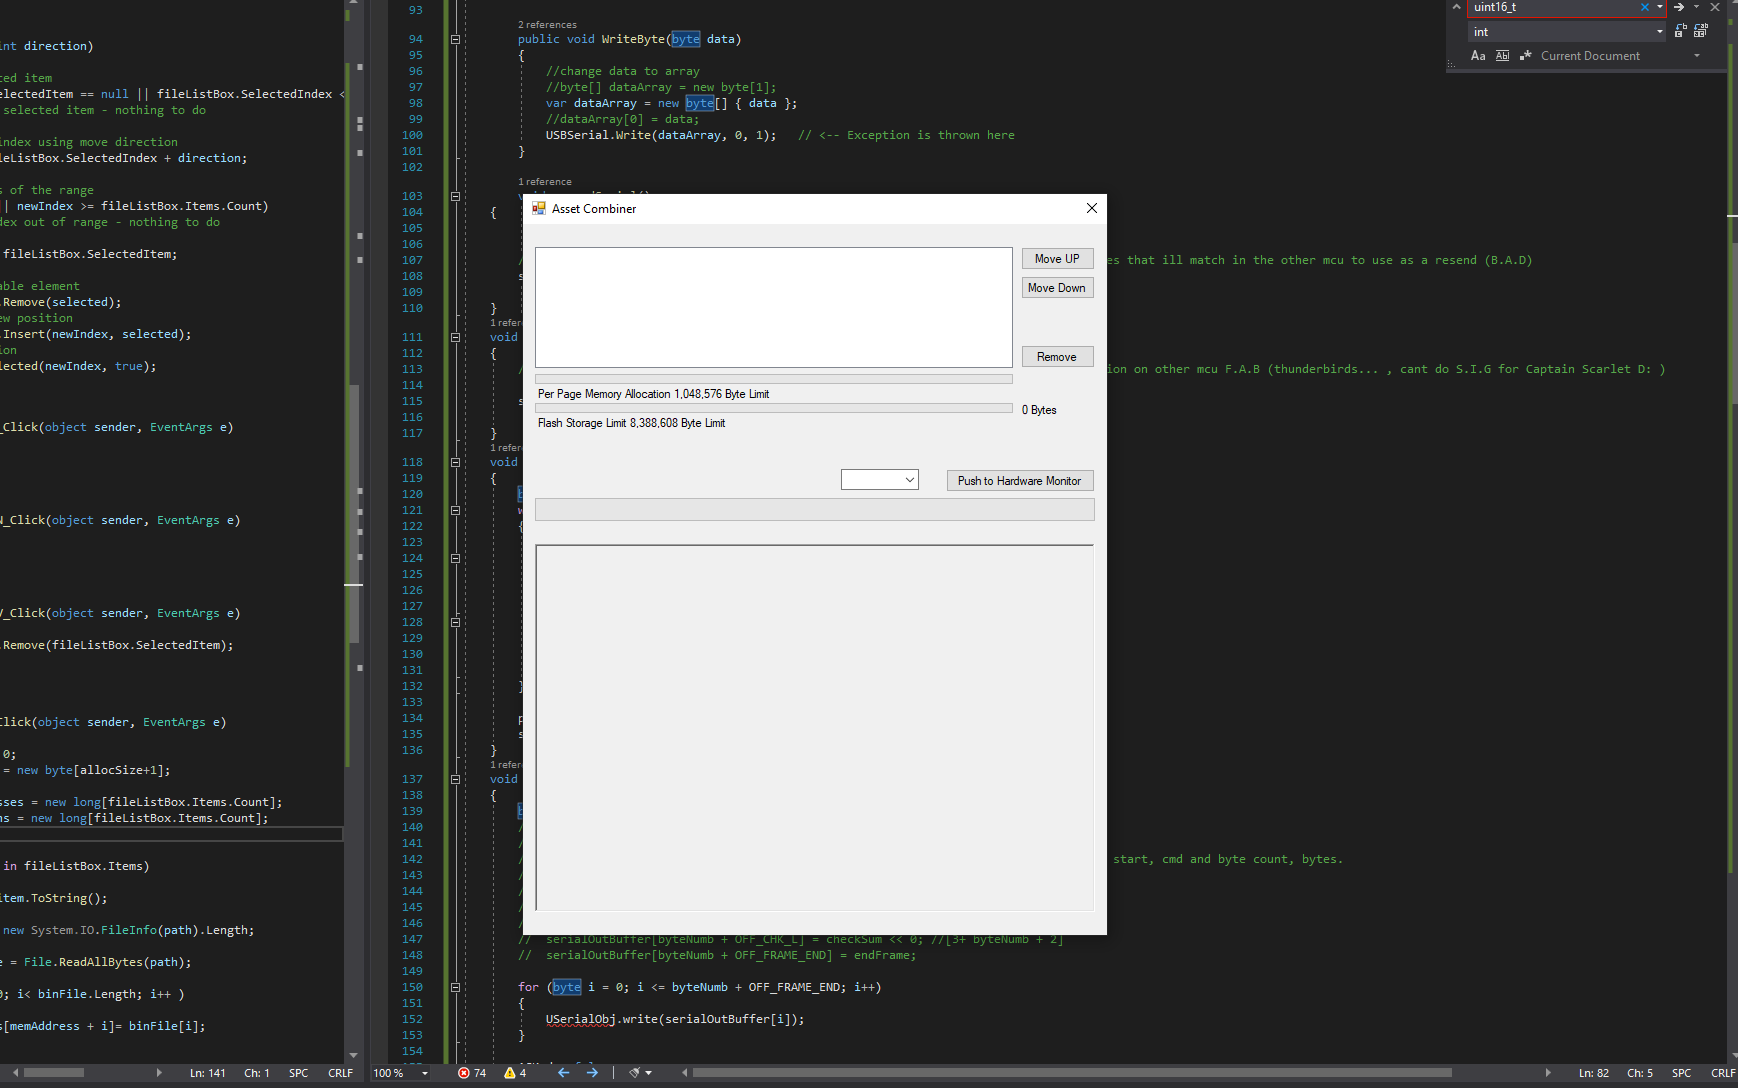
Task: Click the yellow warnings indicator showing 4
Action: coord(515,1073)
